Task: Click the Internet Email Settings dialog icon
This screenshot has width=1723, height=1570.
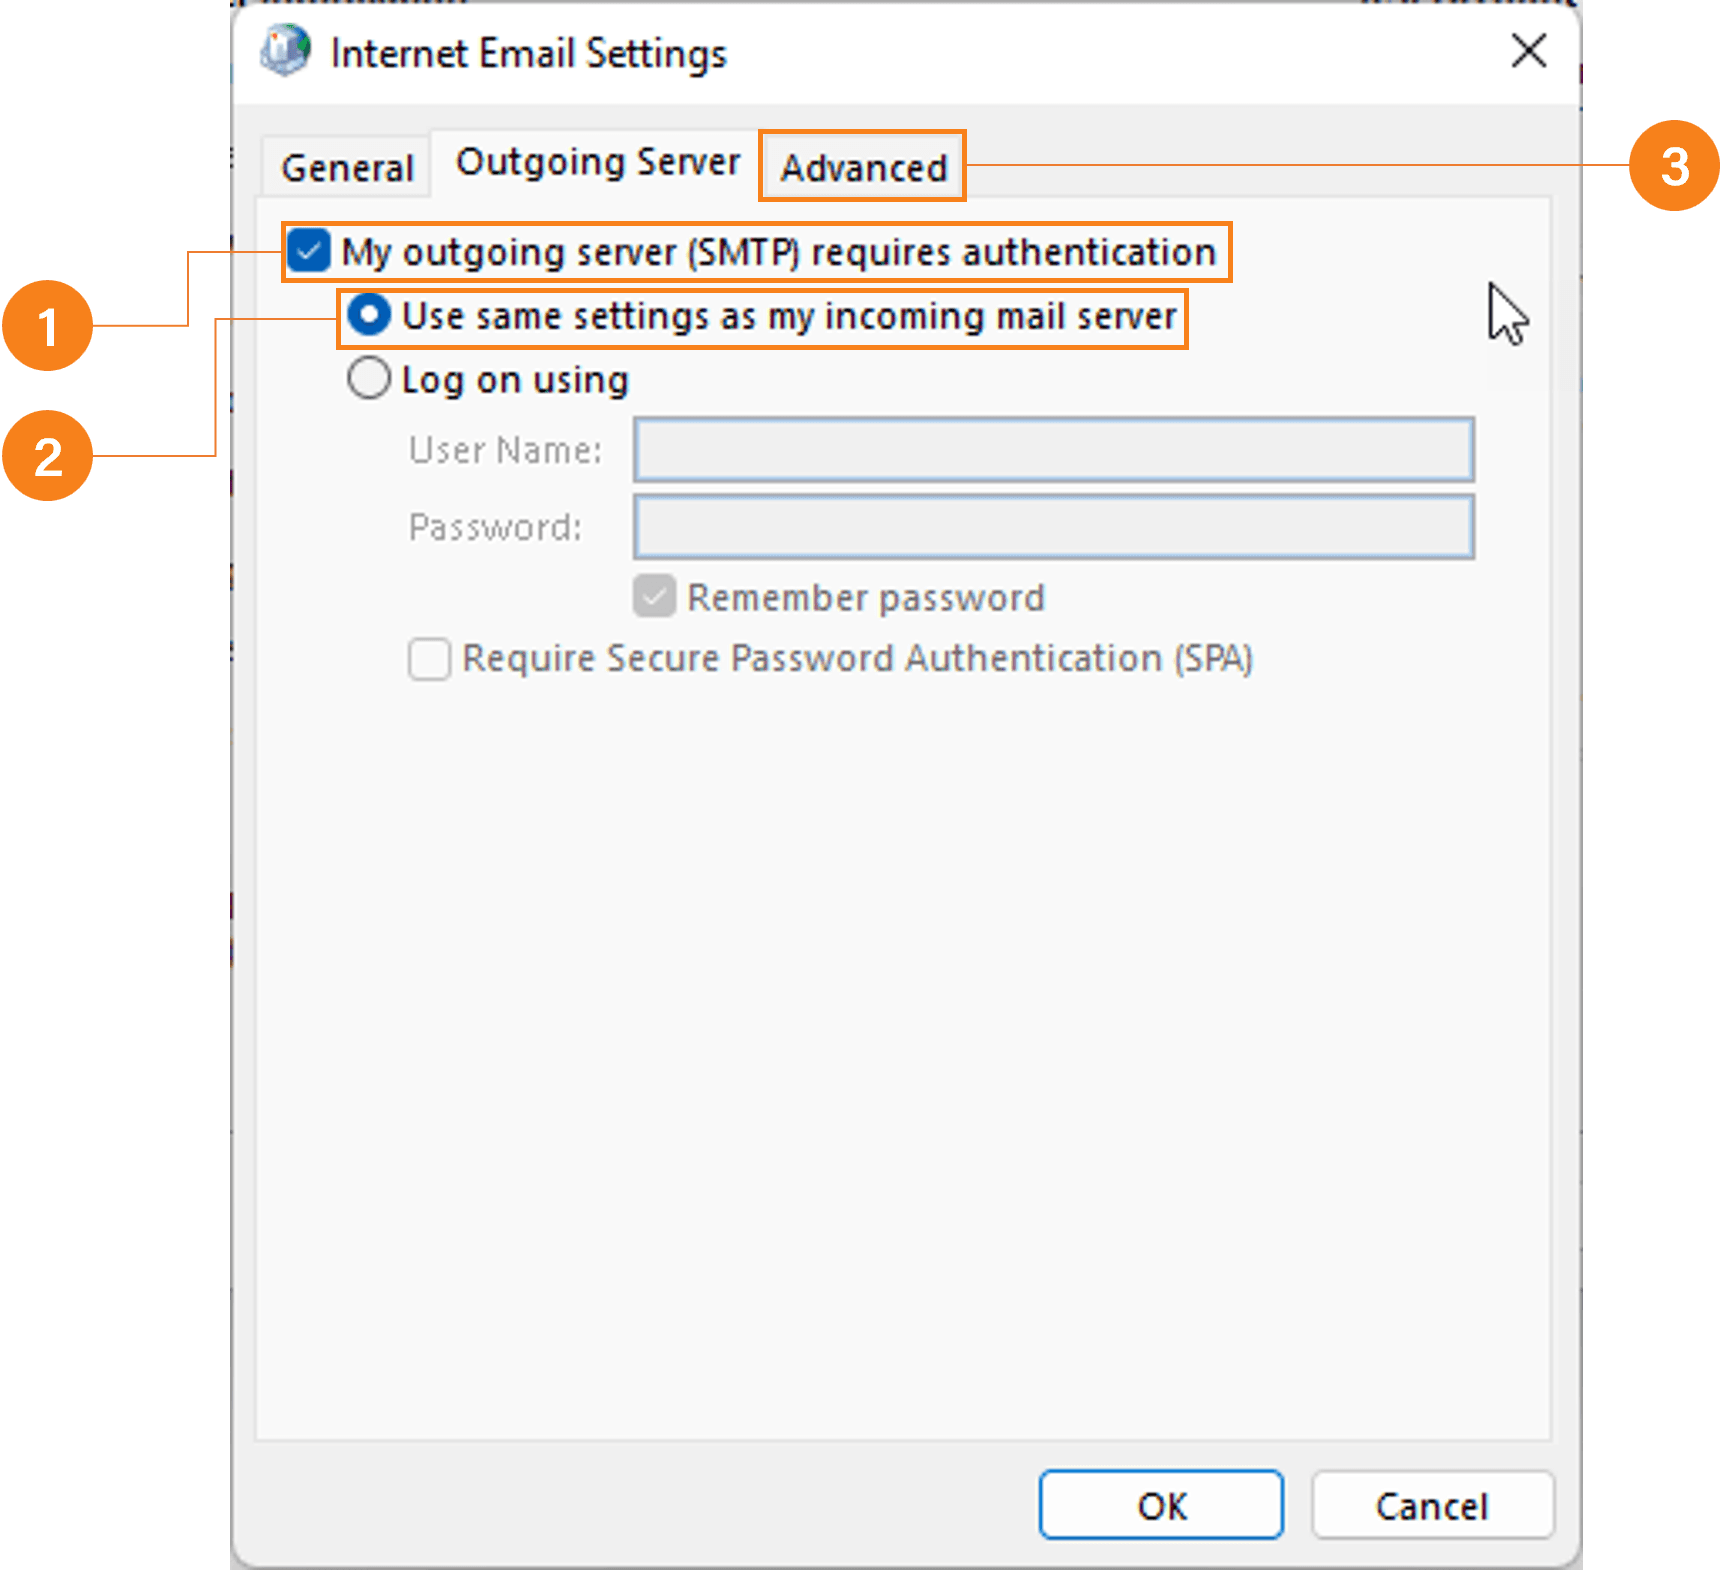Action: tap(284, 52)
